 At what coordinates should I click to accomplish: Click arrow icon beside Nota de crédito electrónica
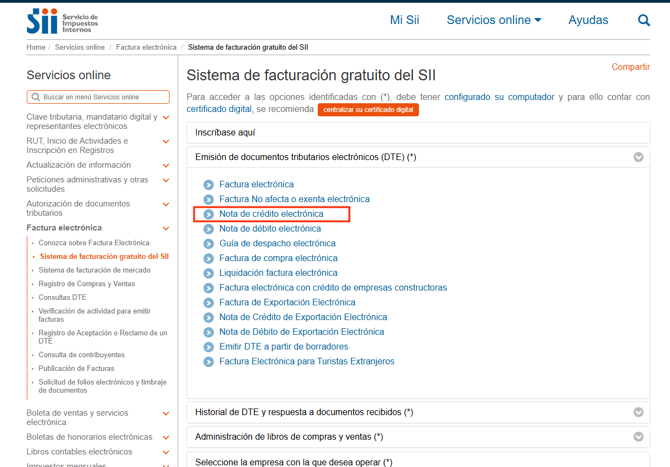(209, 214)
